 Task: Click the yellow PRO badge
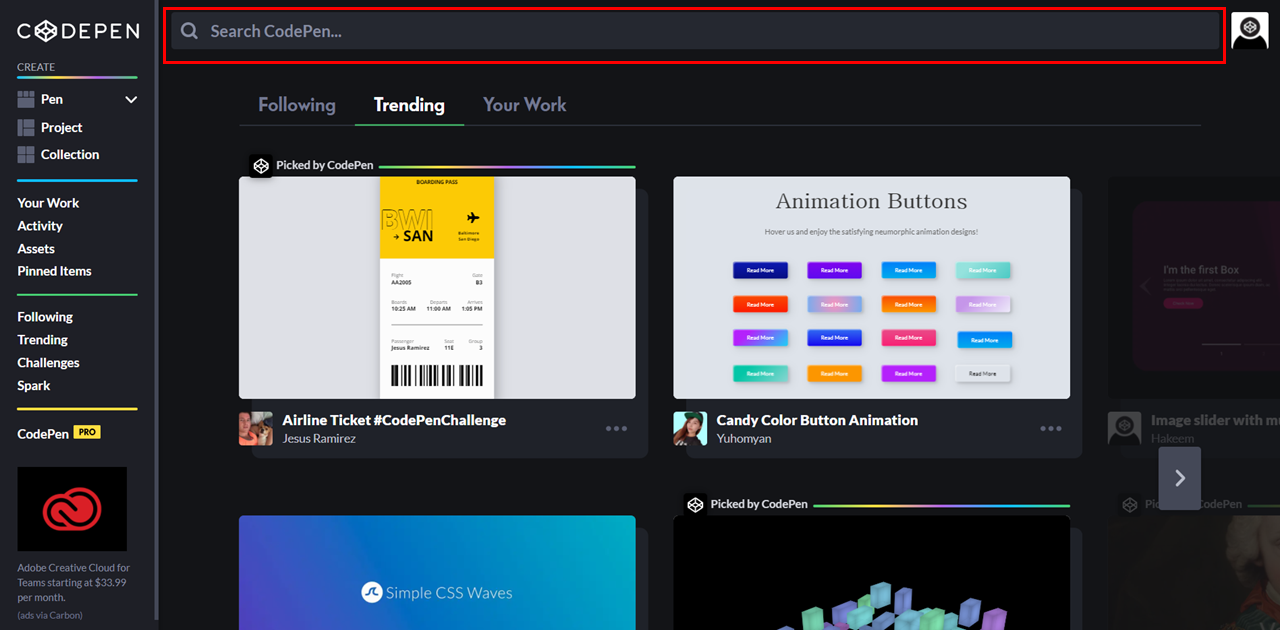(87, 433)
